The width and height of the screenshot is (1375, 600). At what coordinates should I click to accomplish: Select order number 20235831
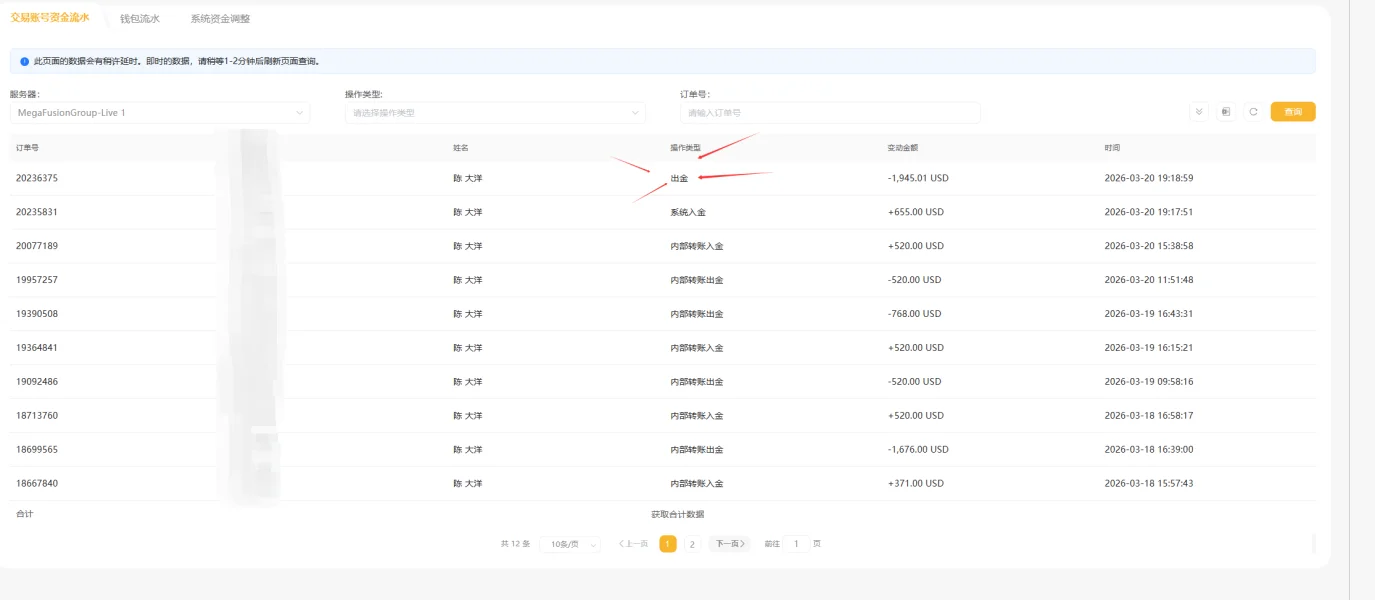(x=37, y=212)
